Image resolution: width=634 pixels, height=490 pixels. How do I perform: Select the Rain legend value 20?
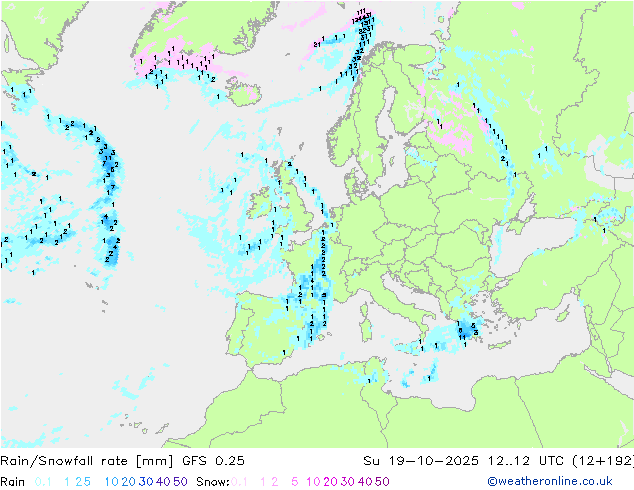tap(129, 482)
